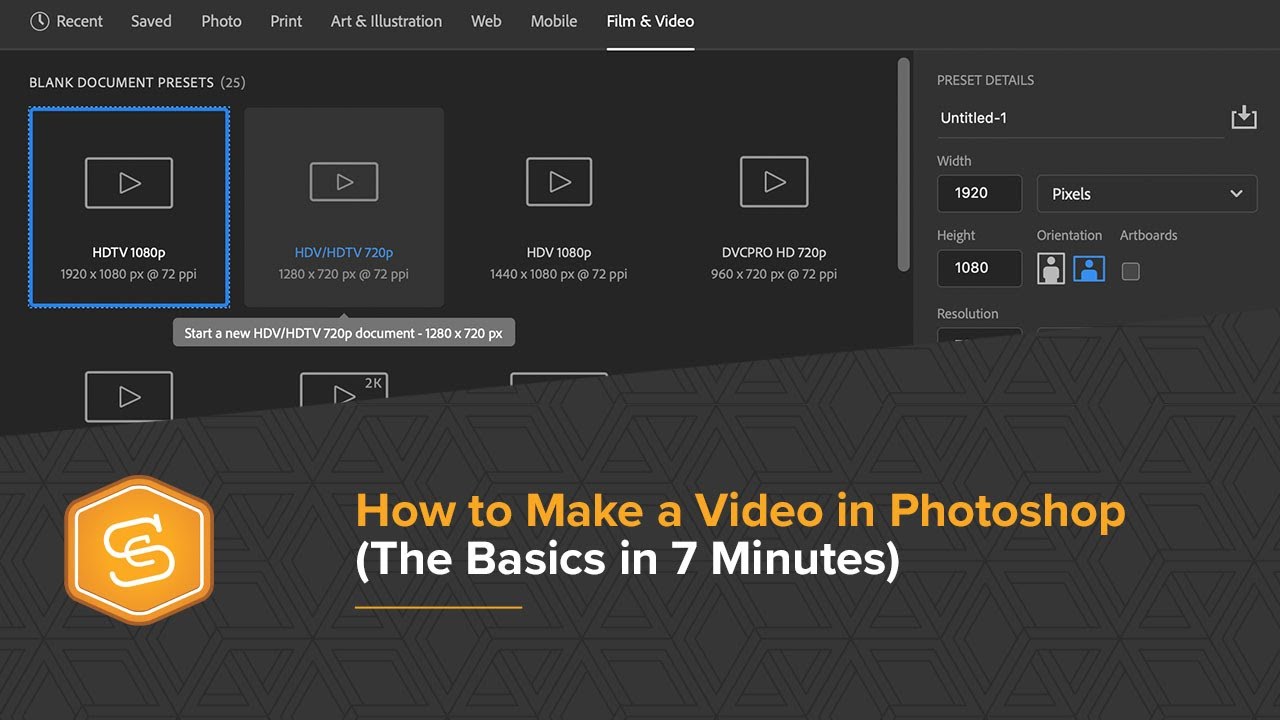Choose the DVCPRO HD 720p preset
This screenshot has height=720, width=1280.
pos(774,207)
